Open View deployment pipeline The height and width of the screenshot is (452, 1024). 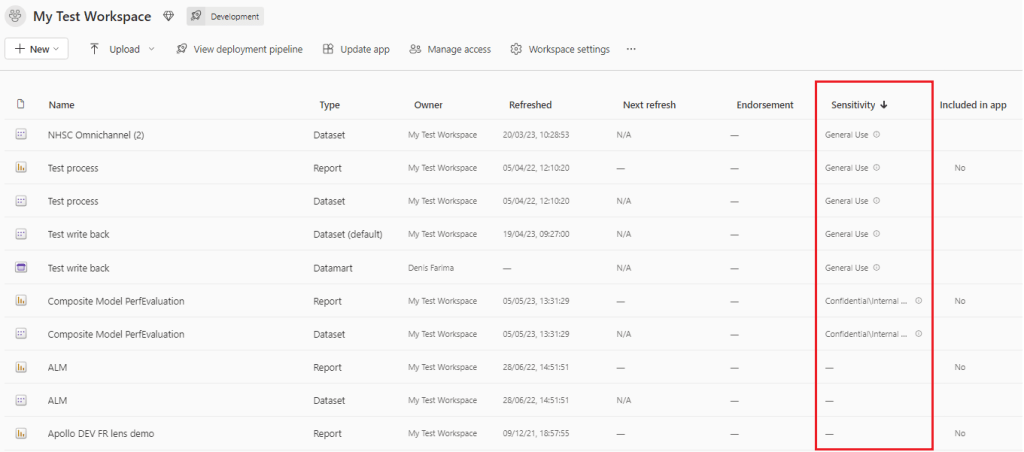point(239,49)
